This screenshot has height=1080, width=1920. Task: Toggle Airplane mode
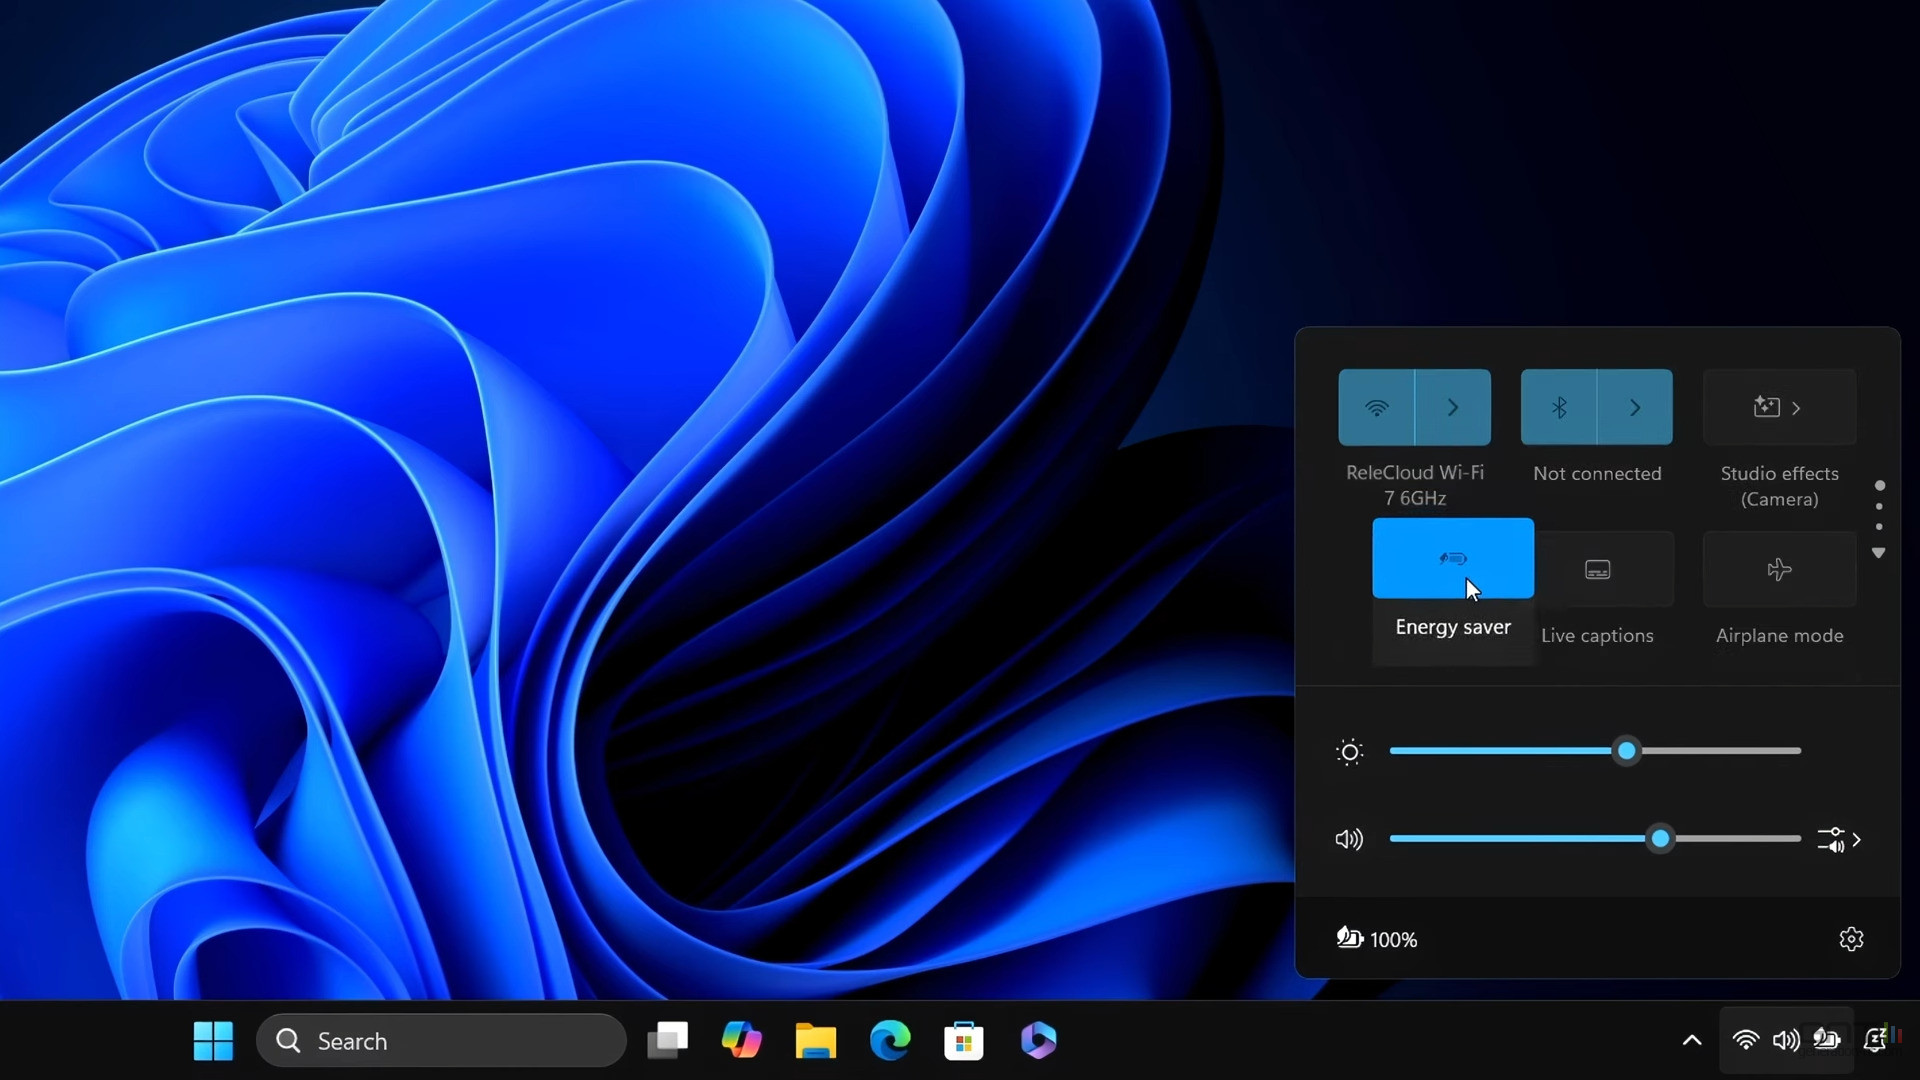click(x=1779, y=568)
